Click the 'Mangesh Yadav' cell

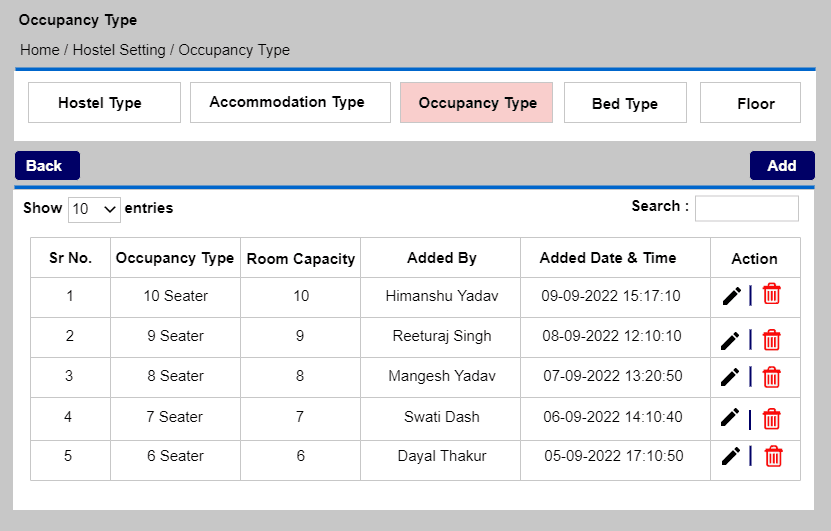coord(441,376)
